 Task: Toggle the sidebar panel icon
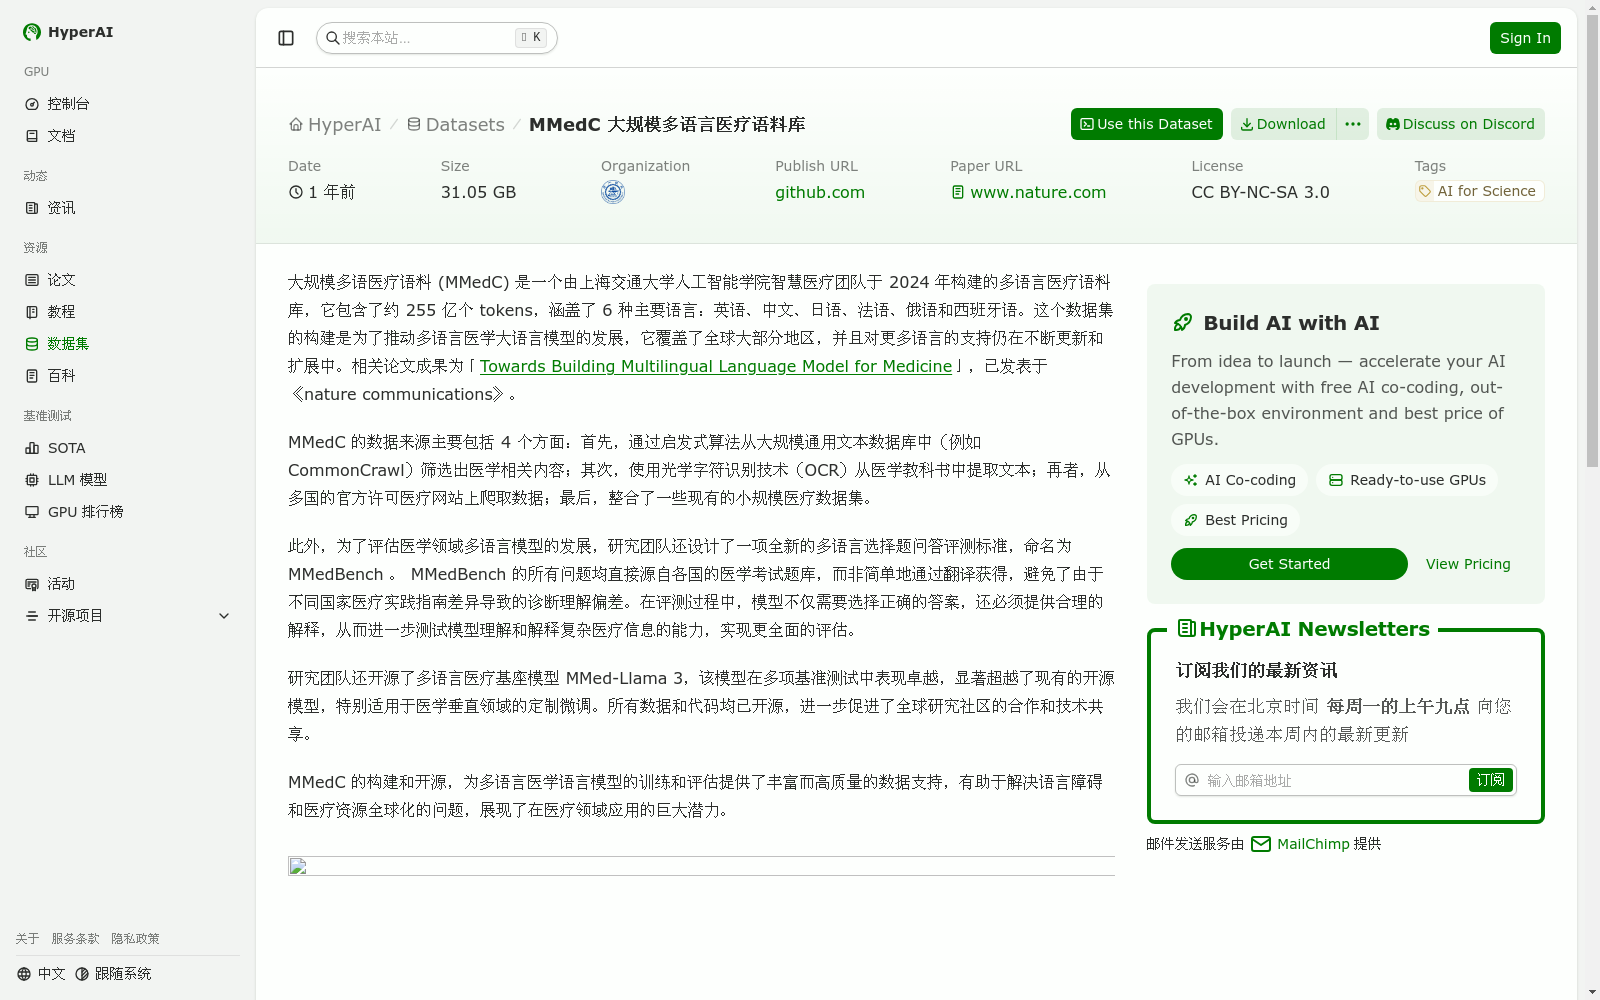(286, 38)
